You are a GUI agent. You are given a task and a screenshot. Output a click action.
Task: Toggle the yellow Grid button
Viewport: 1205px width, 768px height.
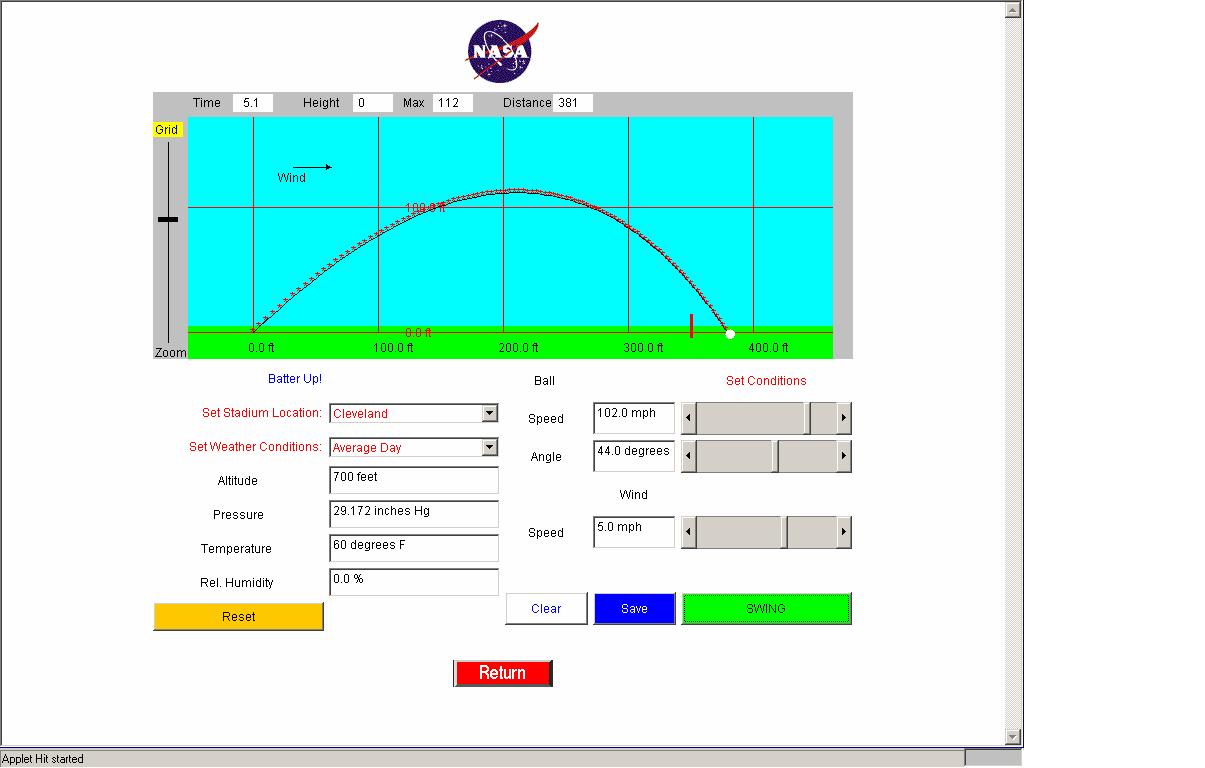(x=167, y=130)
